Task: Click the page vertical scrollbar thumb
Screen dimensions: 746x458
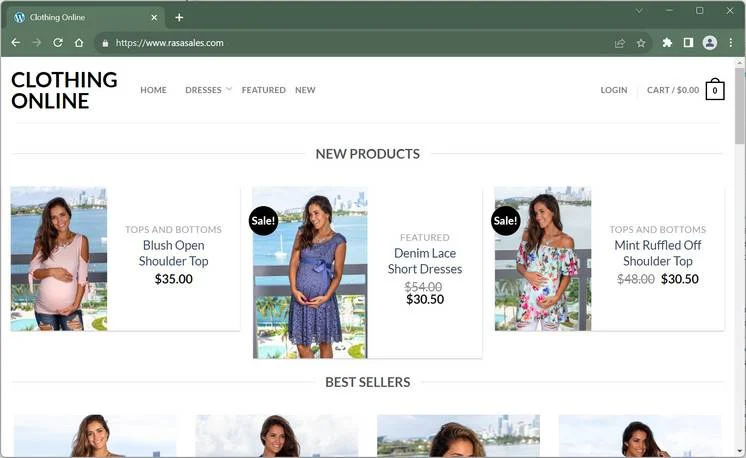Action: pyautogui.click(x=739, y=105)
